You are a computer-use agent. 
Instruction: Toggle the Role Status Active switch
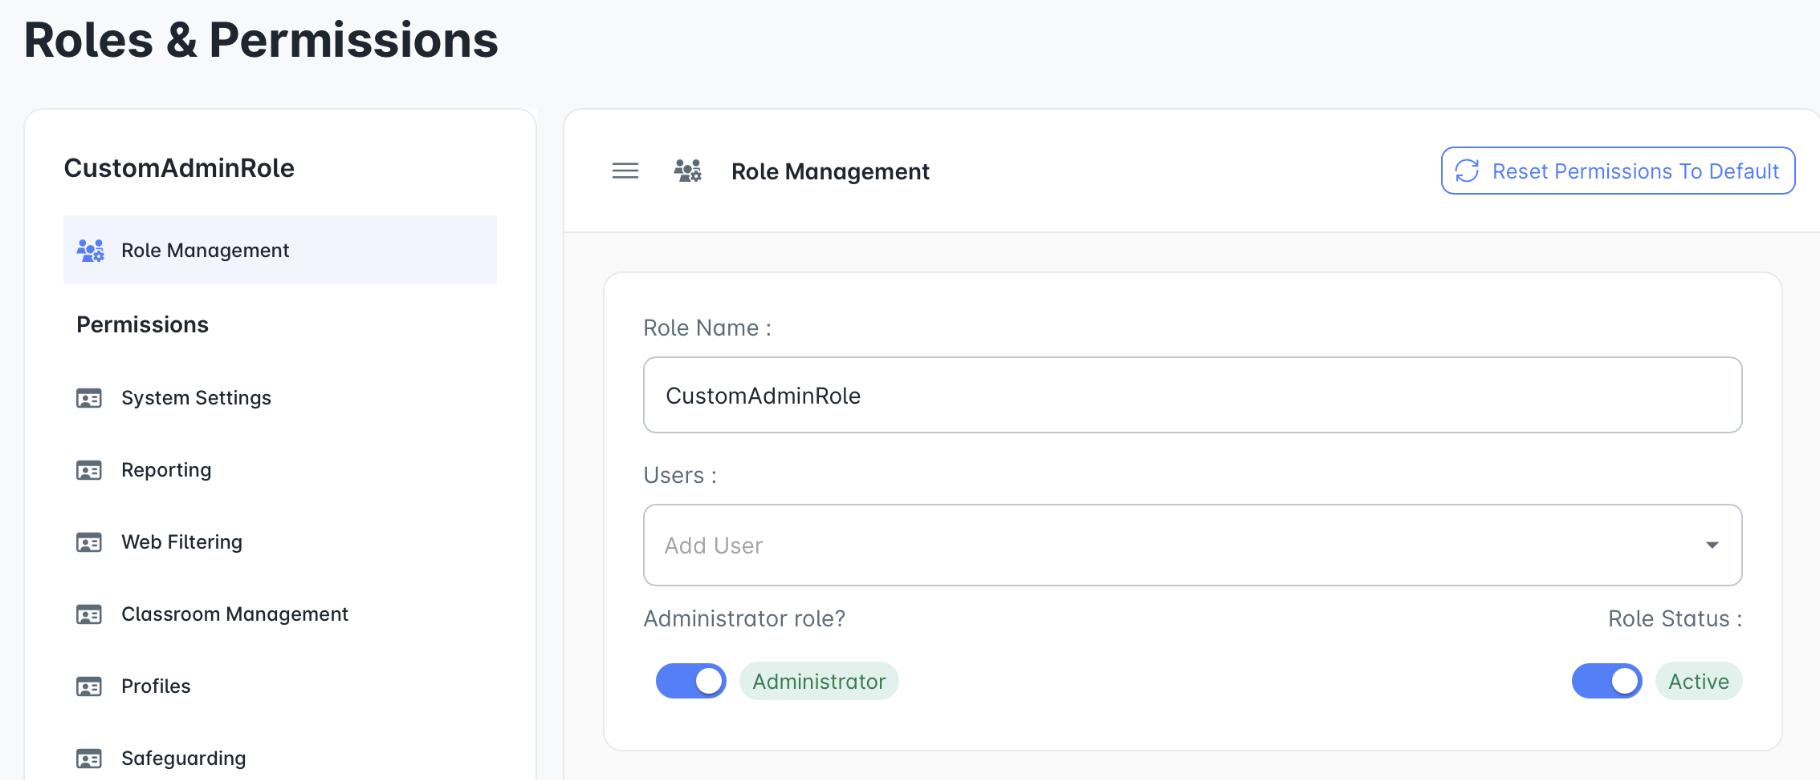coord(1607,681)
